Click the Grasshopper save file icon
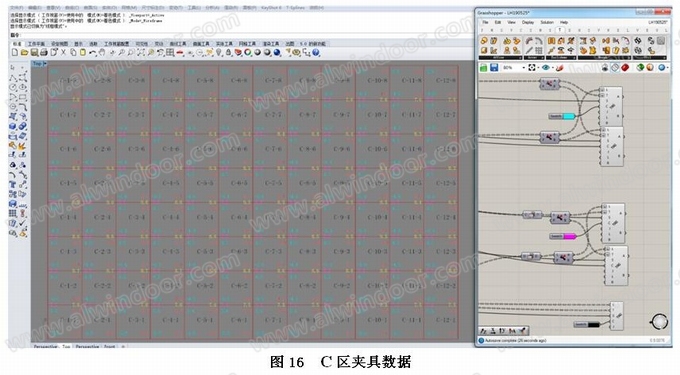This screenshot has height=375, width=680. coord(494,67)
